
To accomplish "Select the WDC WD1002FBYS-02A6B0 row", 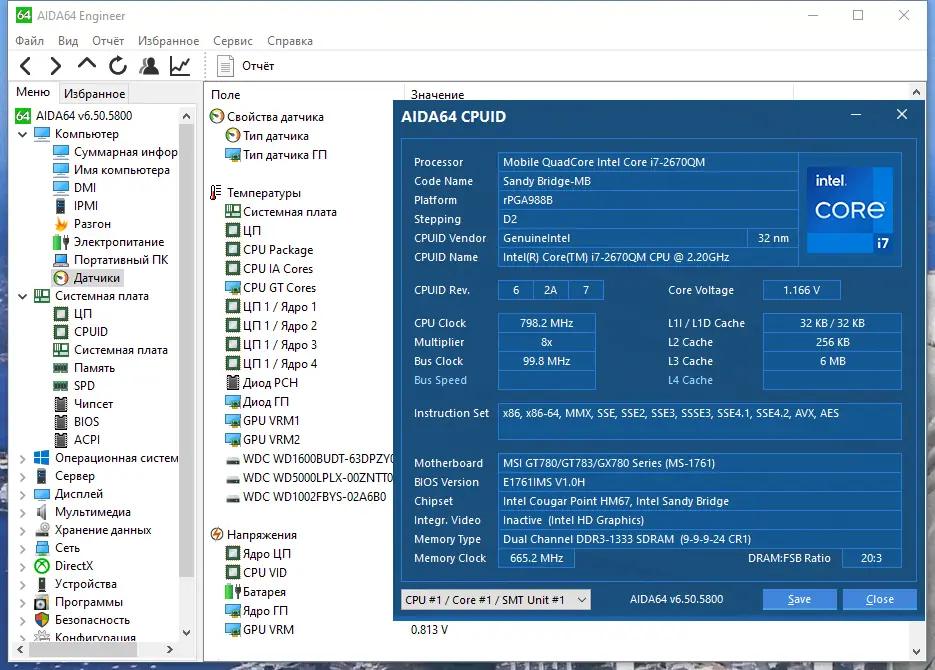I will pyautogui.click(x=314, y=497).
